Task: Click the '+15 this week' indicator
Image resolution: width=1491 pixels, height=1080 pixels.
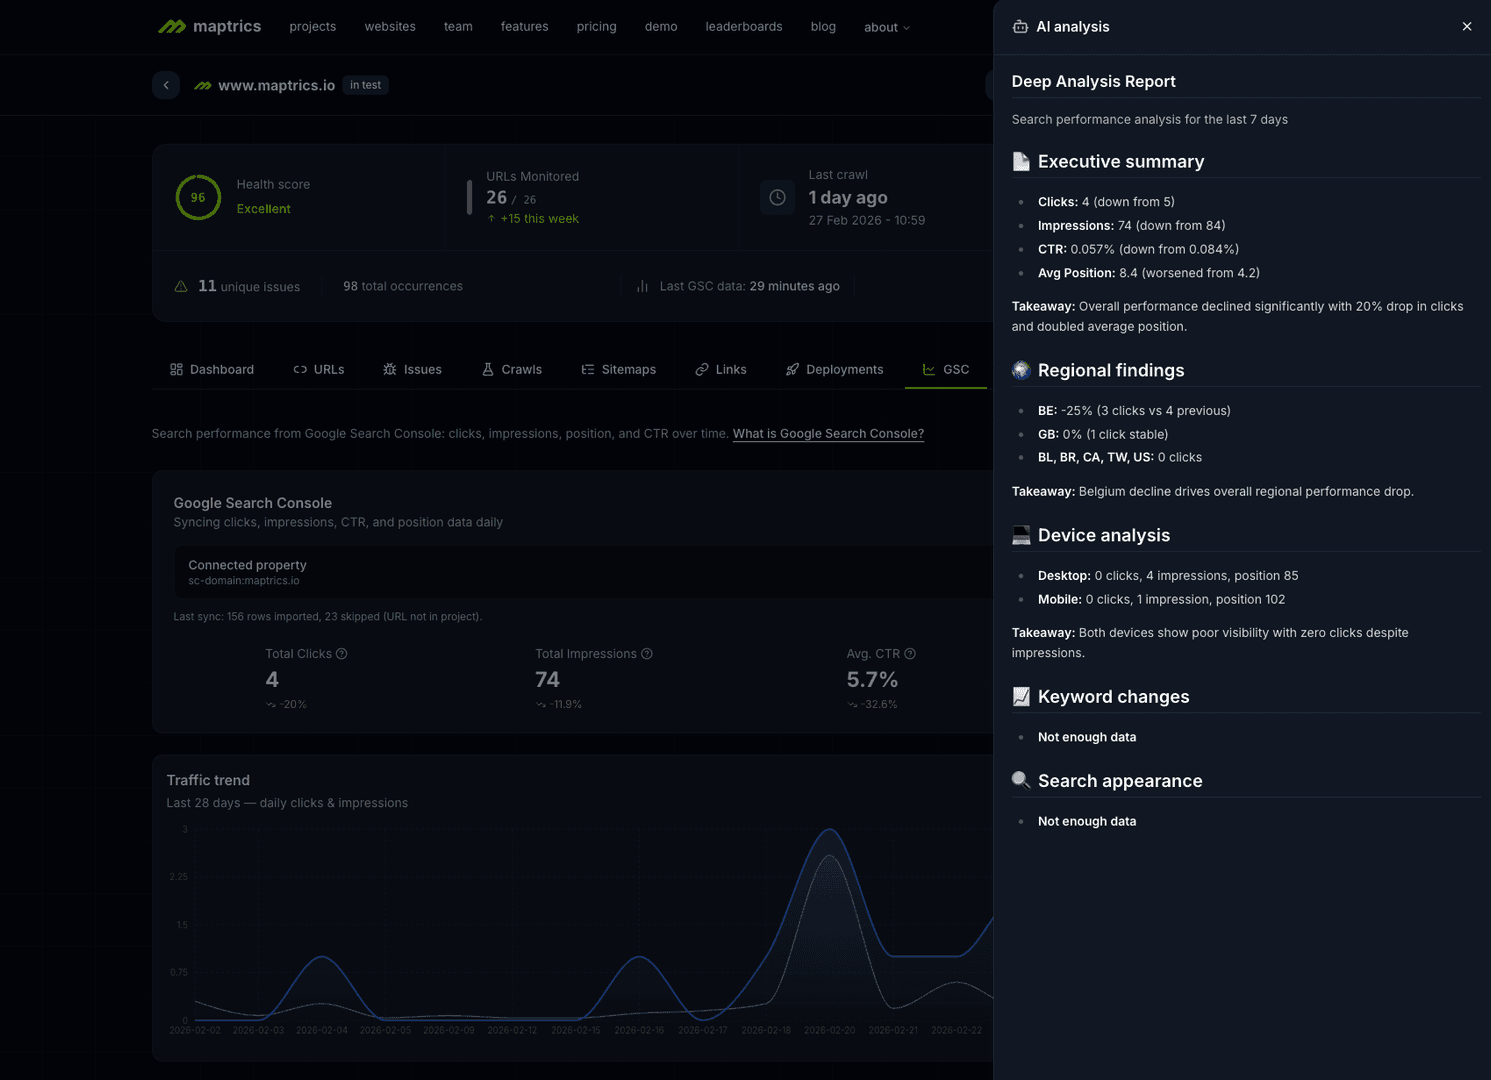Action: 533,219
